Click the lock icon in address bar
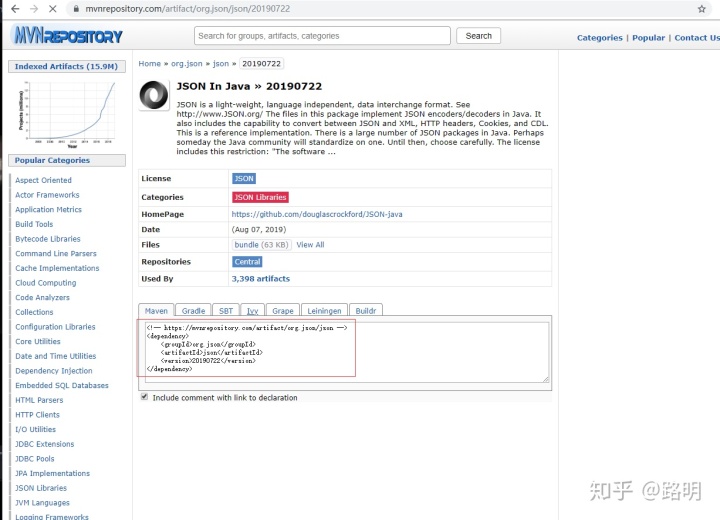The width and height of the screenshot is (720, 520). tap(76, 9)
